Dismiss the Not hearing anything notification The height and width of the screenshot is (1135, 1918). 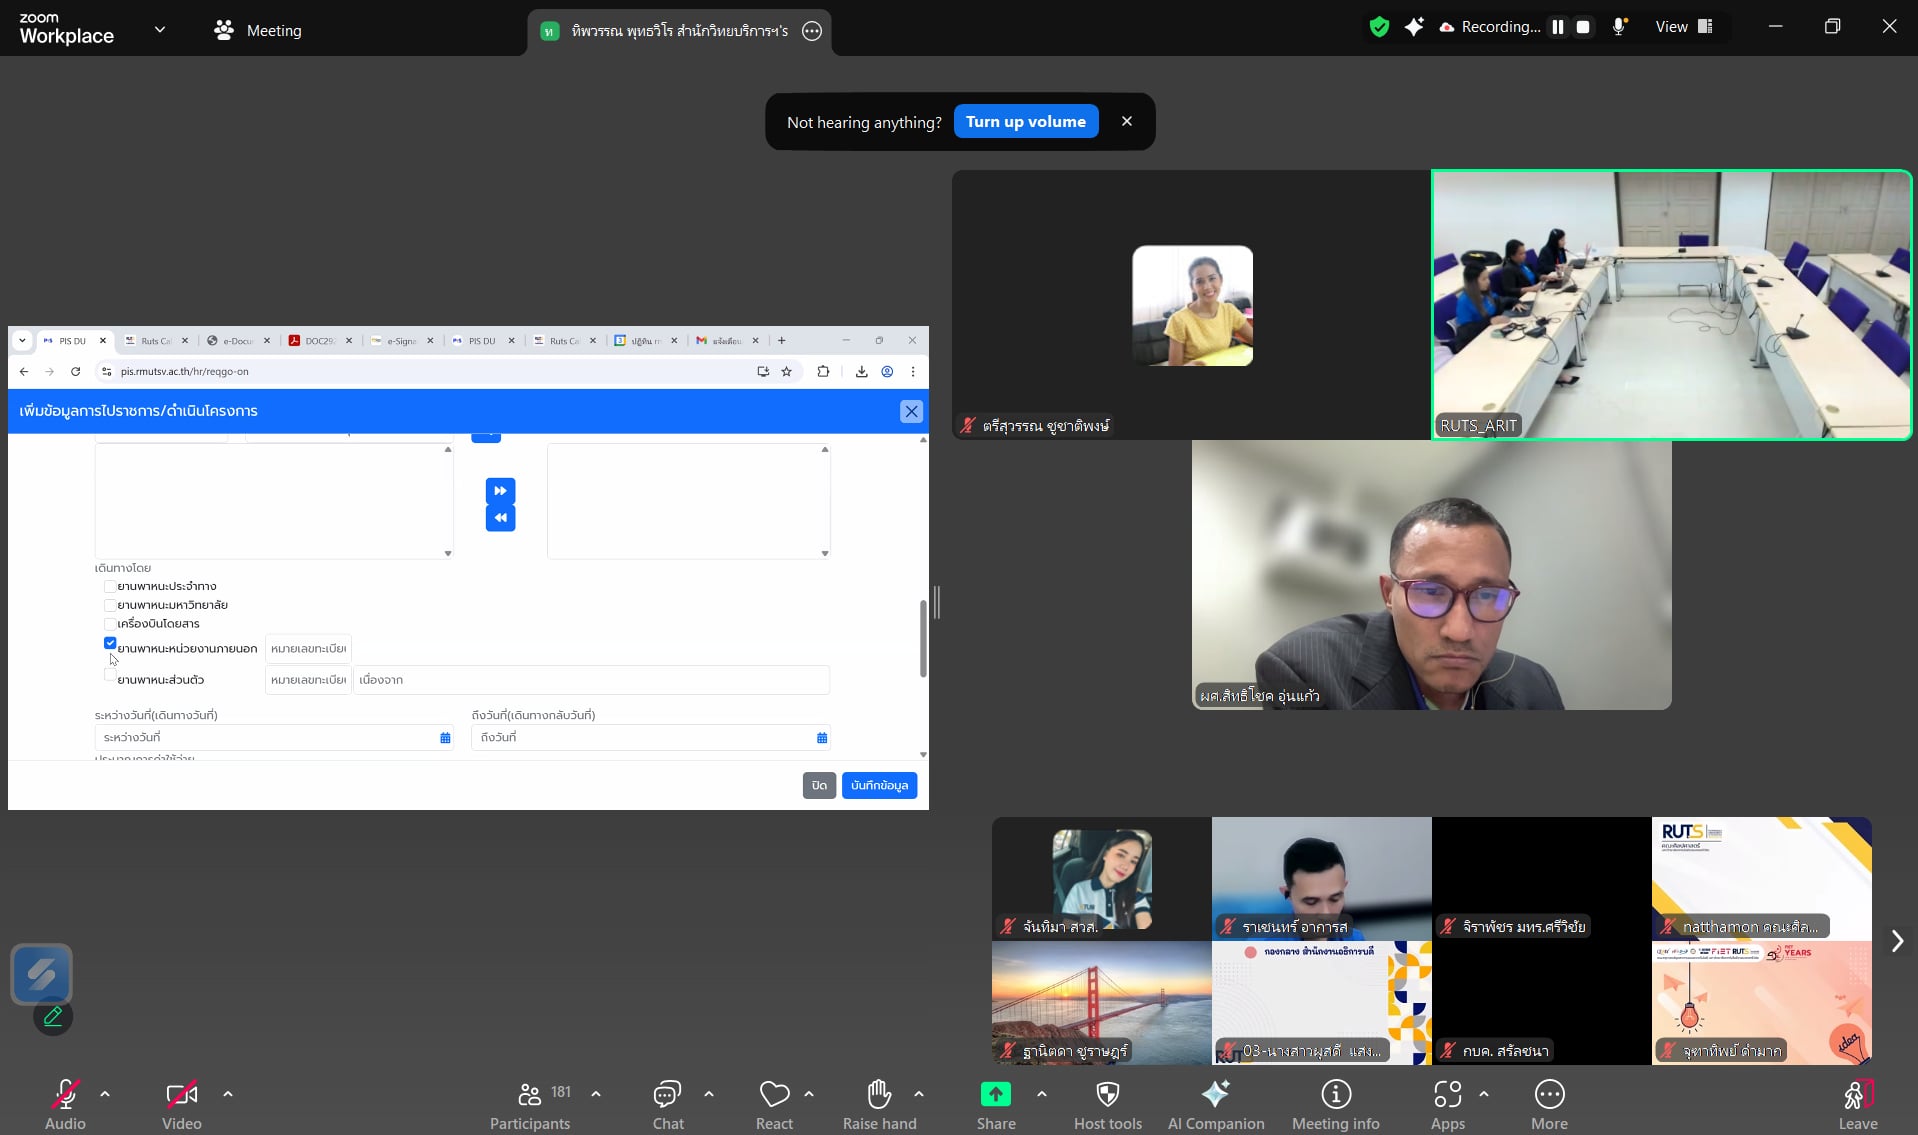click(x=1127, y=121)
